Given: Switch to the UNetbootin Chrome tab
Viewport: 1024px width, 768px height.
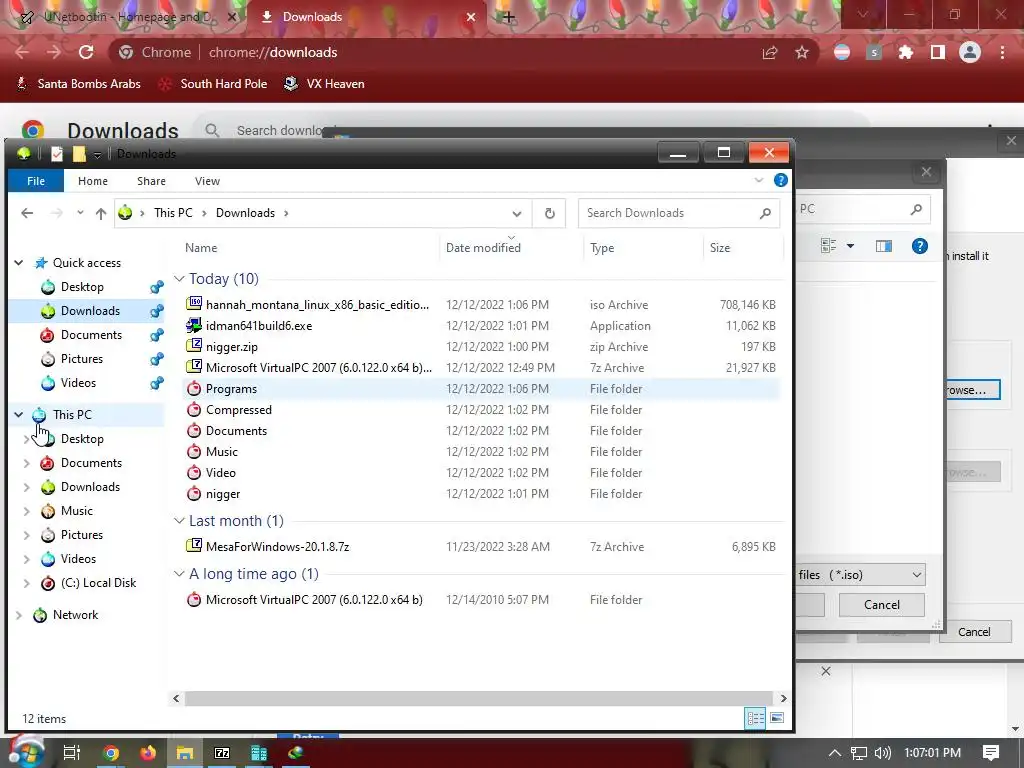Looking at the screenshot, I should click(127, 17).
